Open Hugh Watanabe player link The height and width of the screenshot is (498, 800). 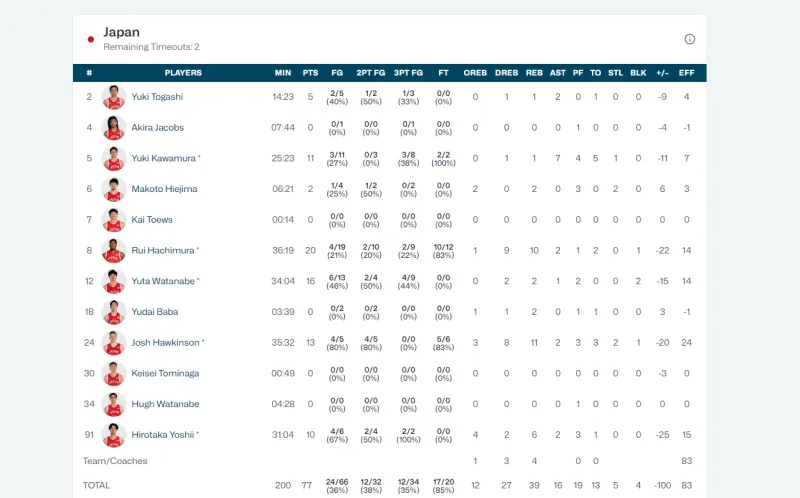165,404
